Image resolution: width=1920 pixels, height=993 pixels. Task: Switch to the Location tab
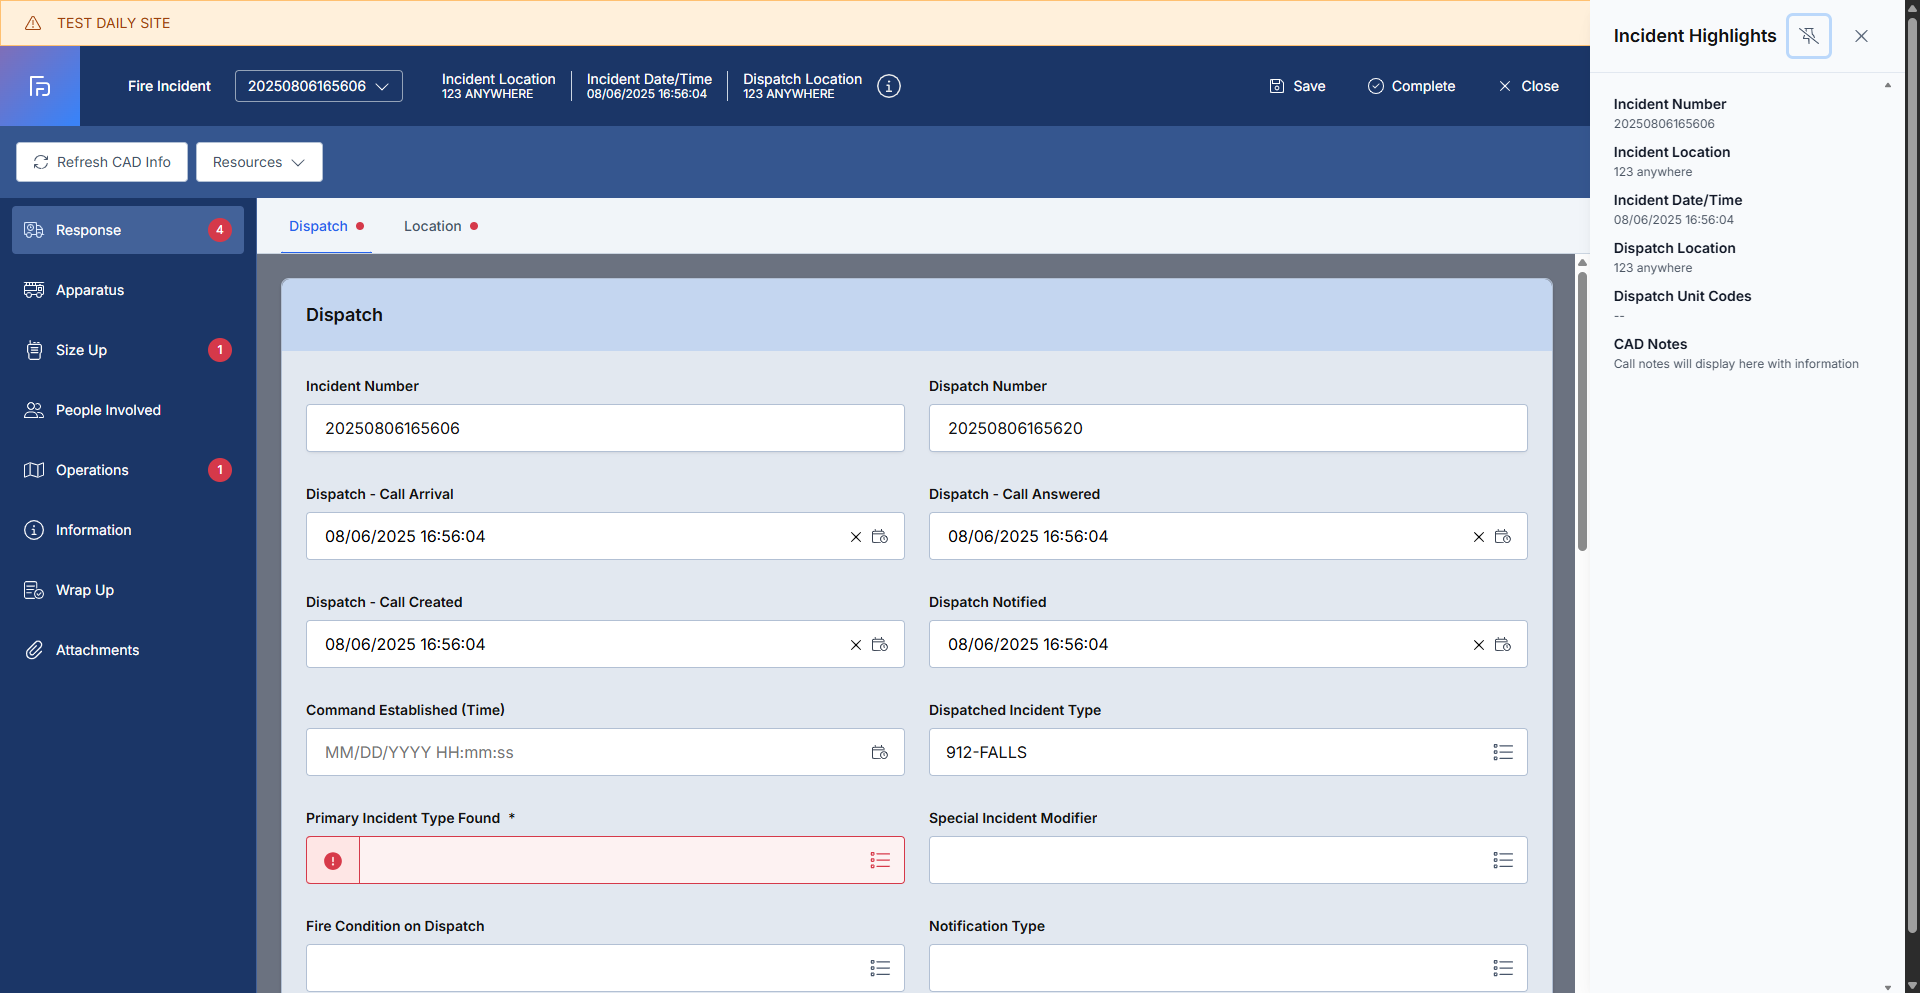click(441, 226)
